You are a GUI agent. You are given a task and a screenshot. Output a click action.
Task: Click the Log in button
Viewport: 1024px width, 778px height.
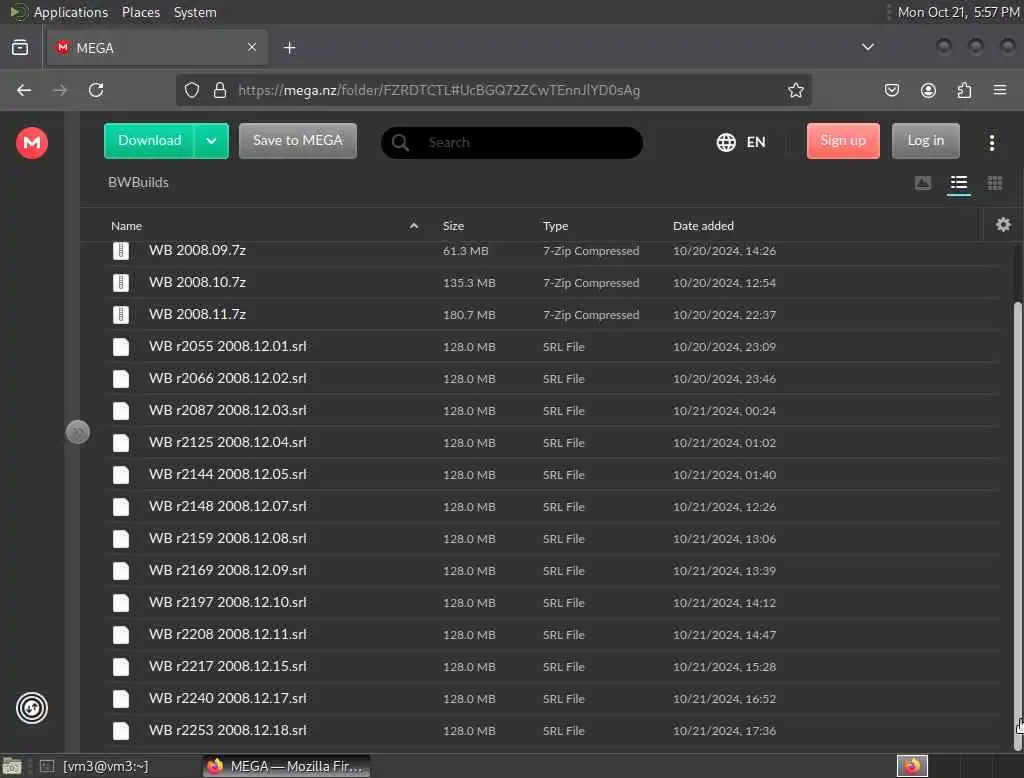925,140
